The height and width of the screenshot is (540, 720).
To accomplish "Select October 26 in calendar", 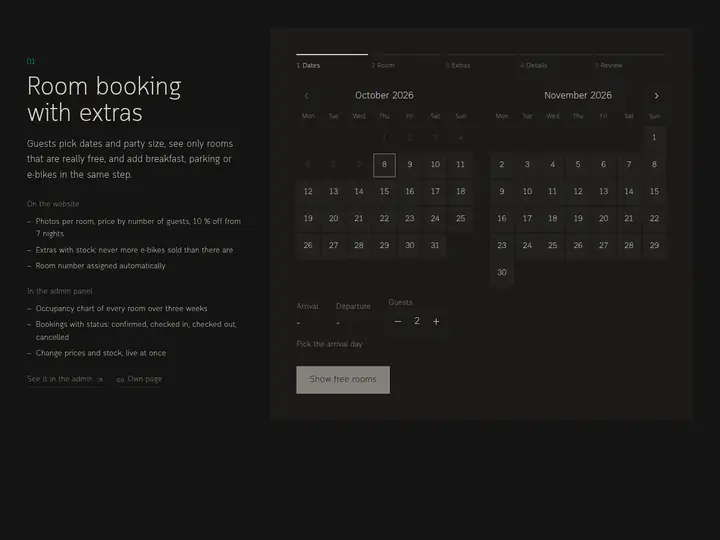I will pos(308,246).
